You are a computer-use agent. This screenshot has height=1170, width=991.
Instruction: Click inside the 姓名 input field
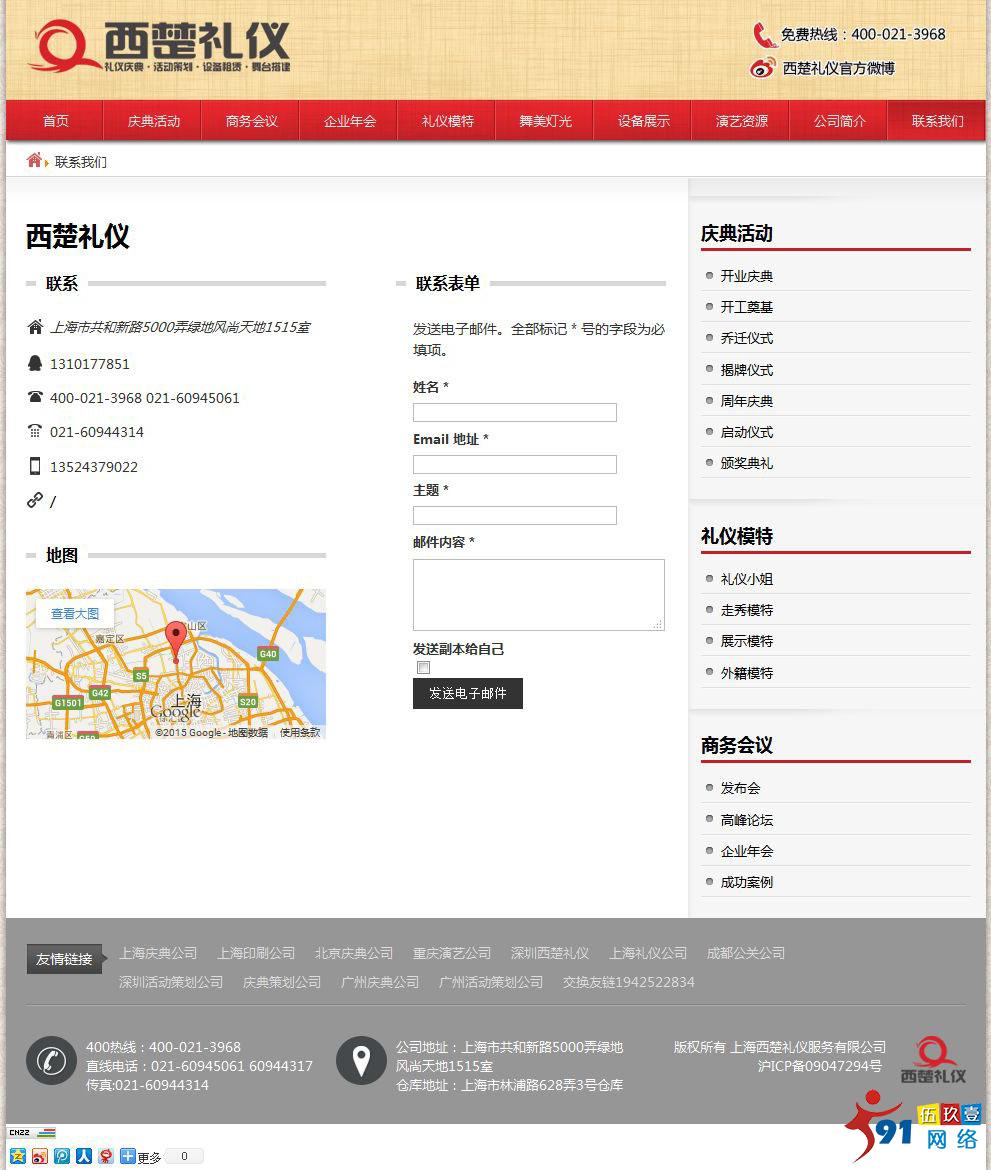tap(514, 412)
